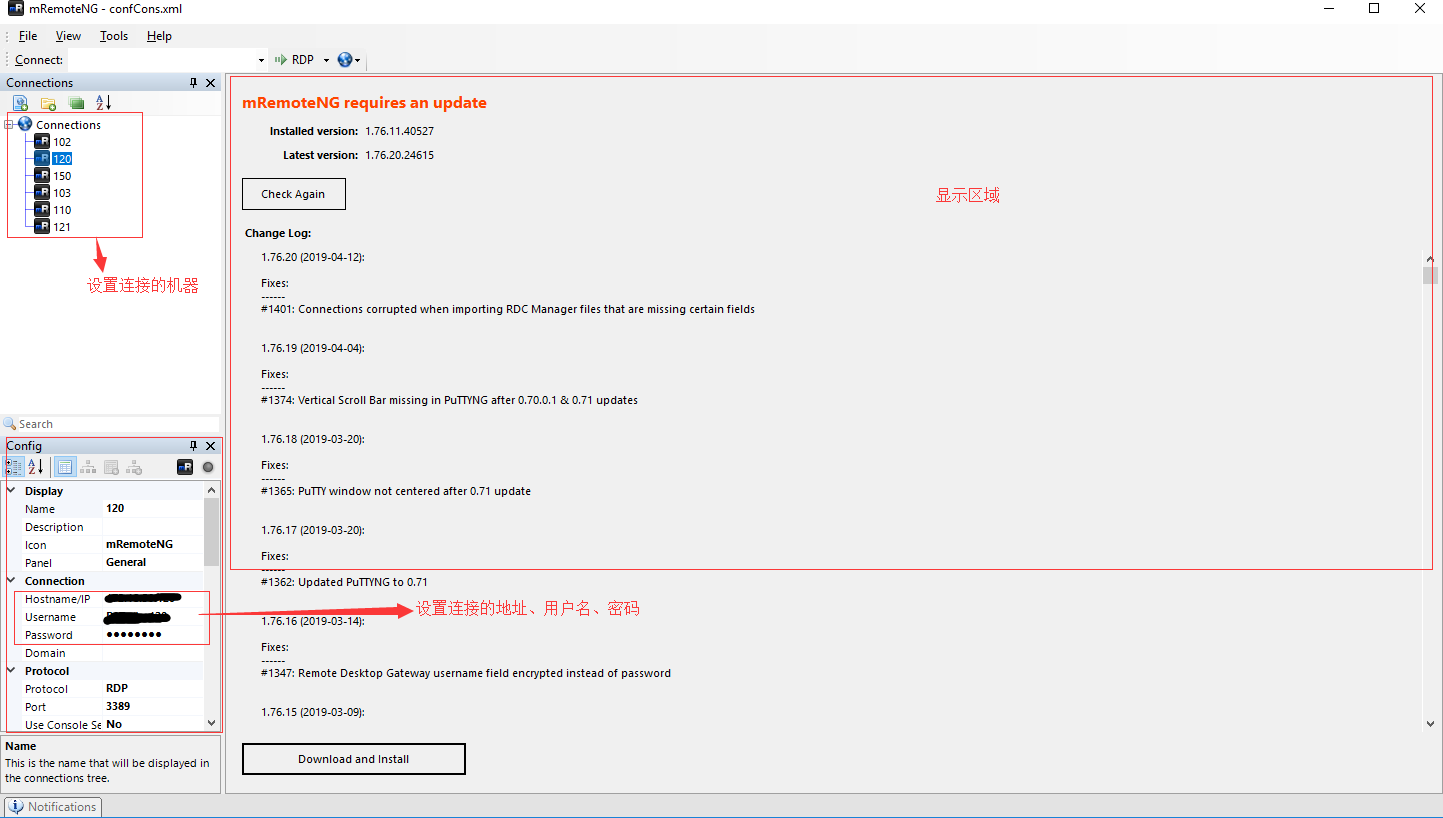Click the Change Log scrollbar thumb
1443x818 pixels.
click(1430, 275)
